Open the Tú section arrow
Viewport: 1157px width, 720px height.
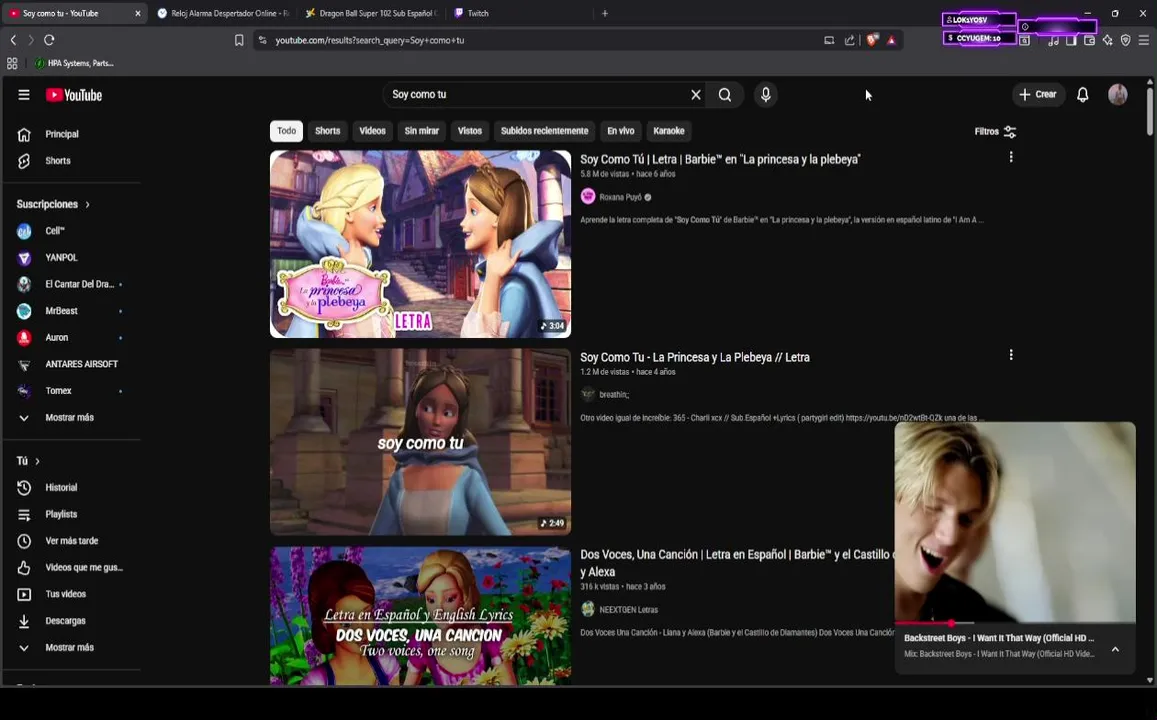click(37, 461)
